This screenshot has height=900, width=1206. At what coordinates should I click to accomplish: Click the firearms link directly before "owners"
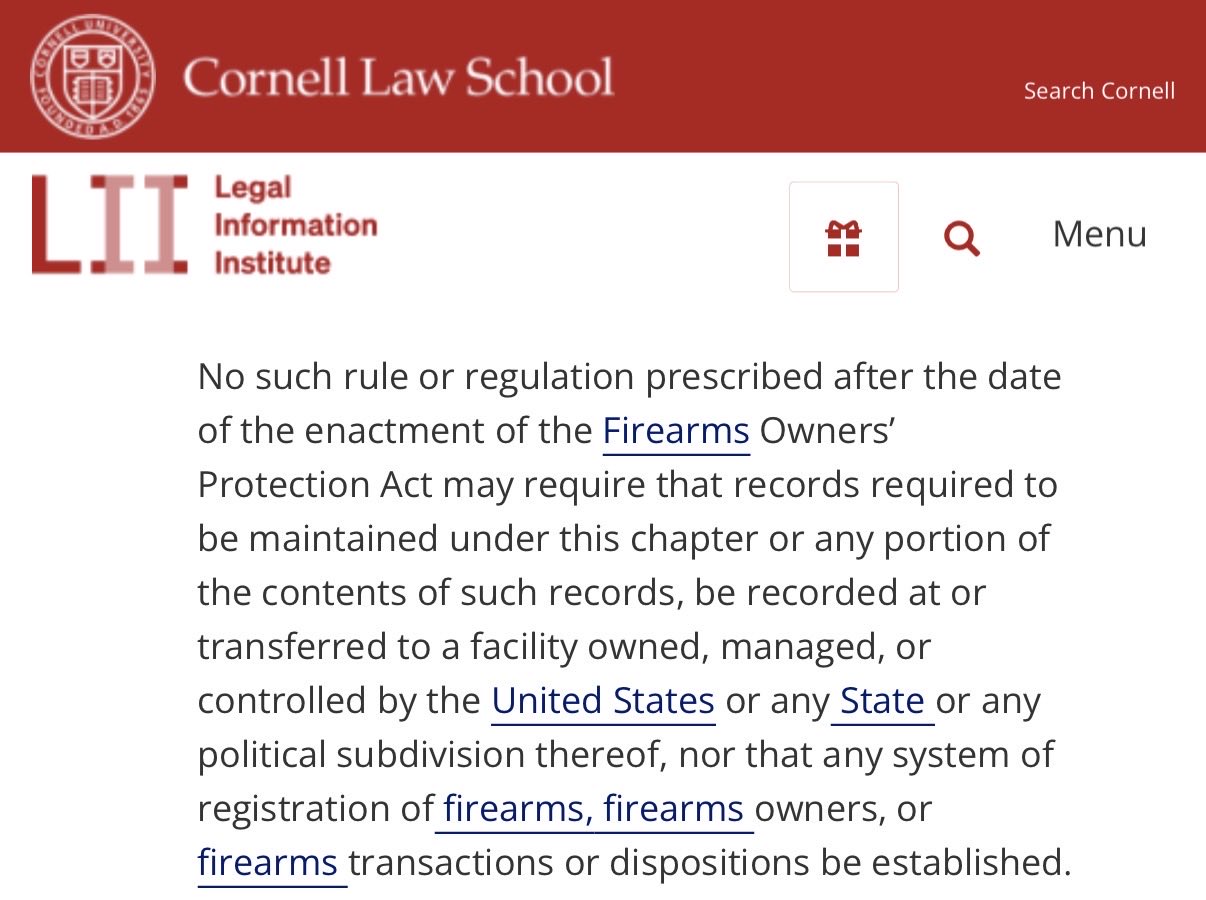(x=673, y=809)
